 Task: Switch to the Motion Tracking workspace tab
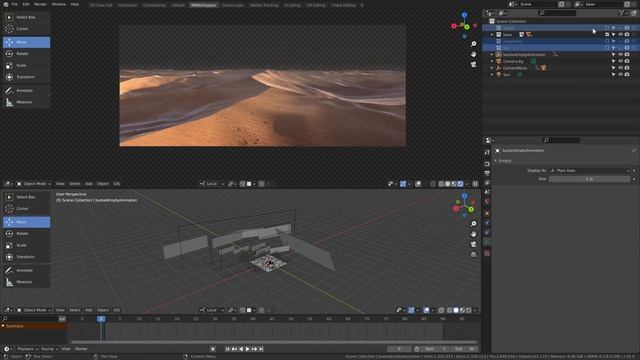pos(264,5)
